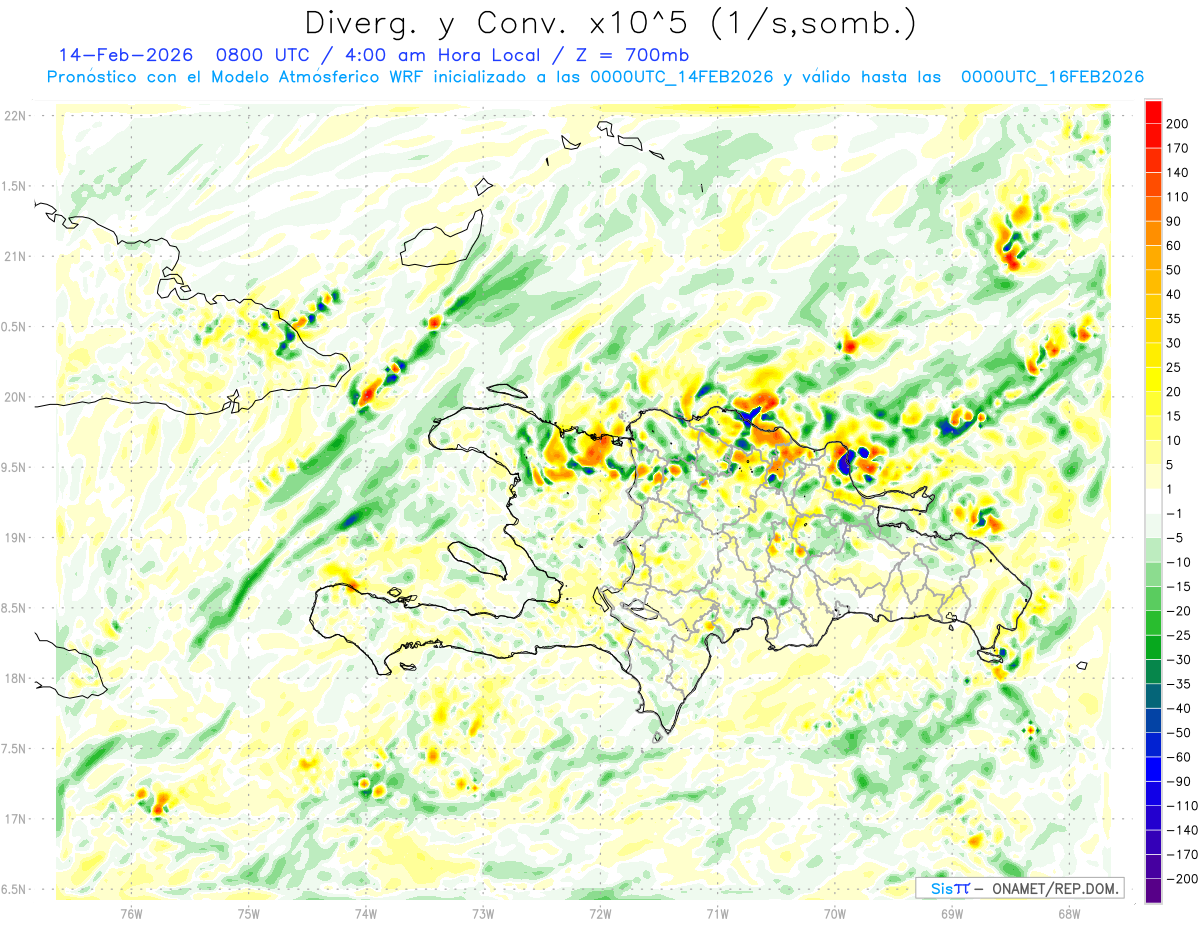Click the '1.5N' latitude label
Viewport: 1200px width, 927px height.
click(13, 186)
